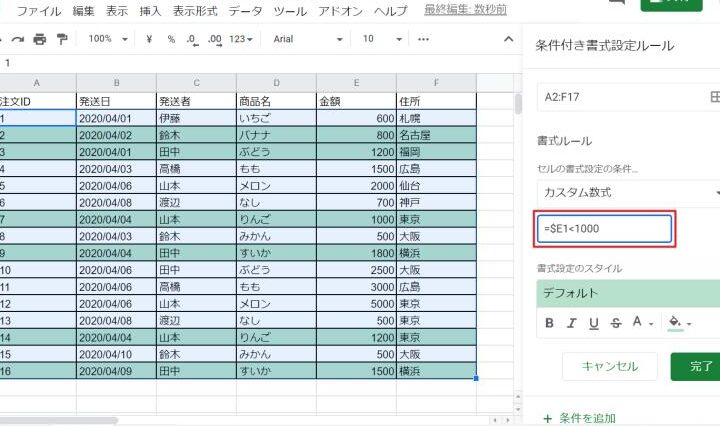Open the zoom 100% dropdown
Image resolution: width=720 pixels, height=426 pixels.
coord(107,39)
